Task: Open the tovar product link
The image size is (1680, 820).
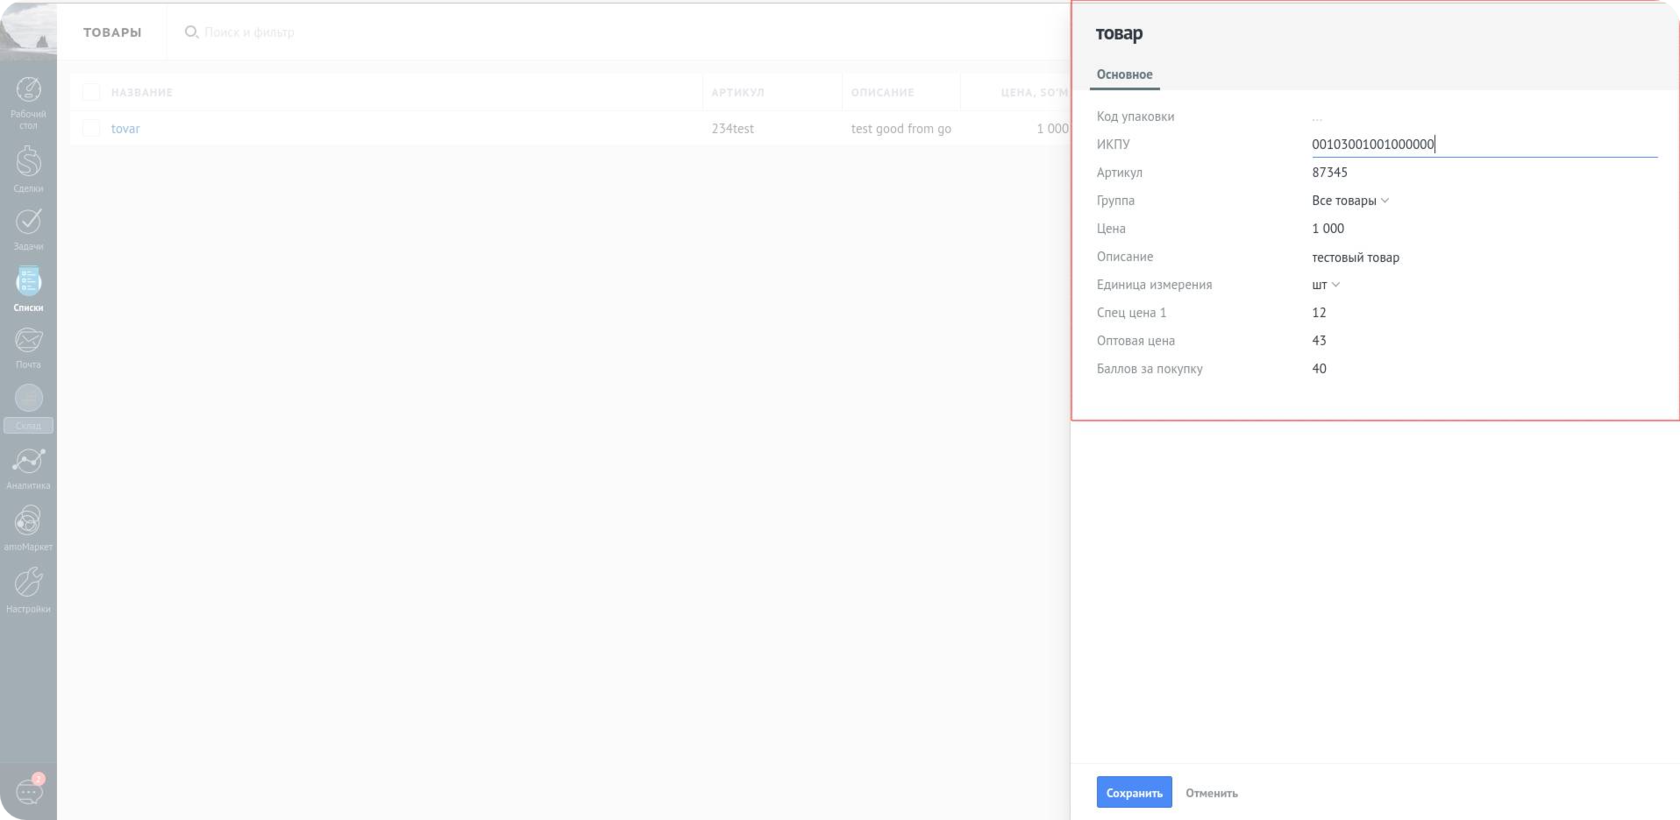Action: coord(125,129)
